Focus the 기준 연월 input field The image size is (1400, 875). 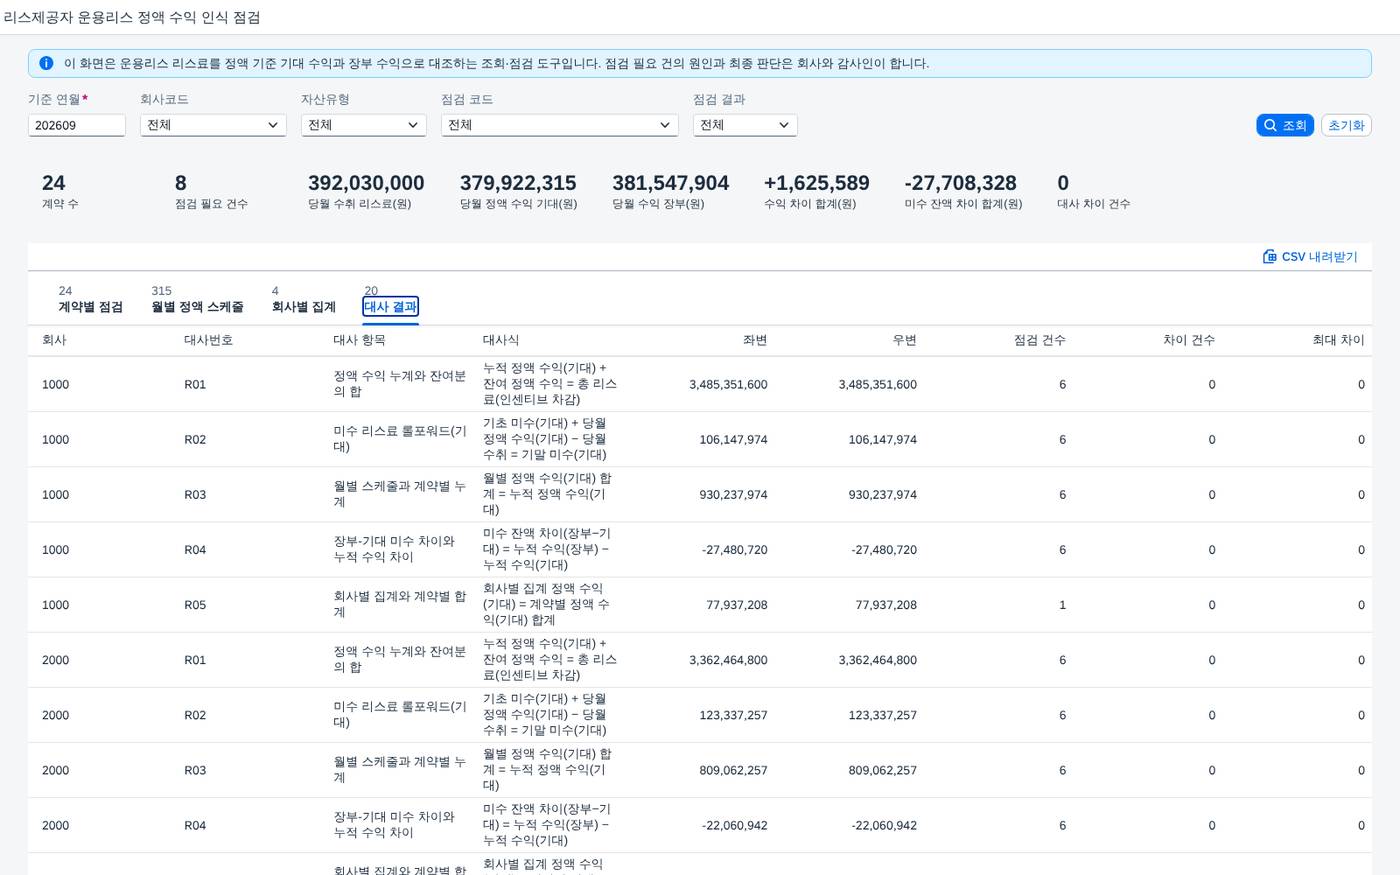point(77,125)
